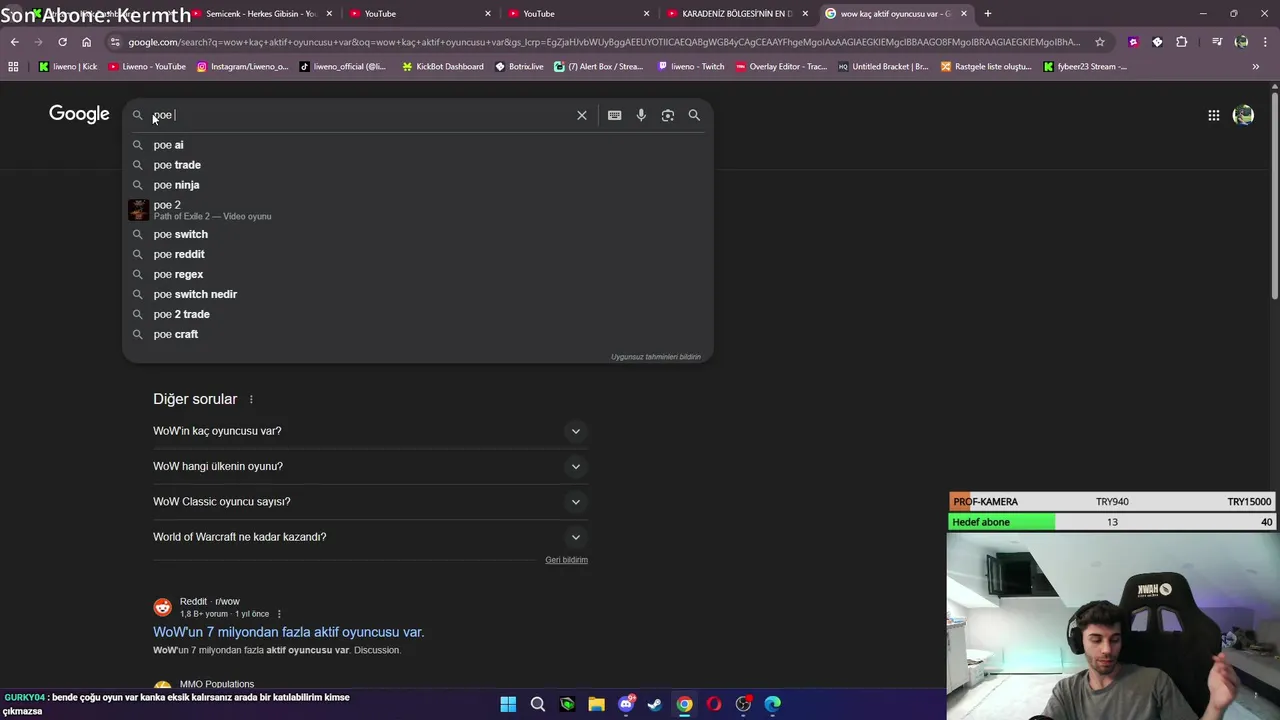Select the "poe ninja" suggestion

(418, 185)
